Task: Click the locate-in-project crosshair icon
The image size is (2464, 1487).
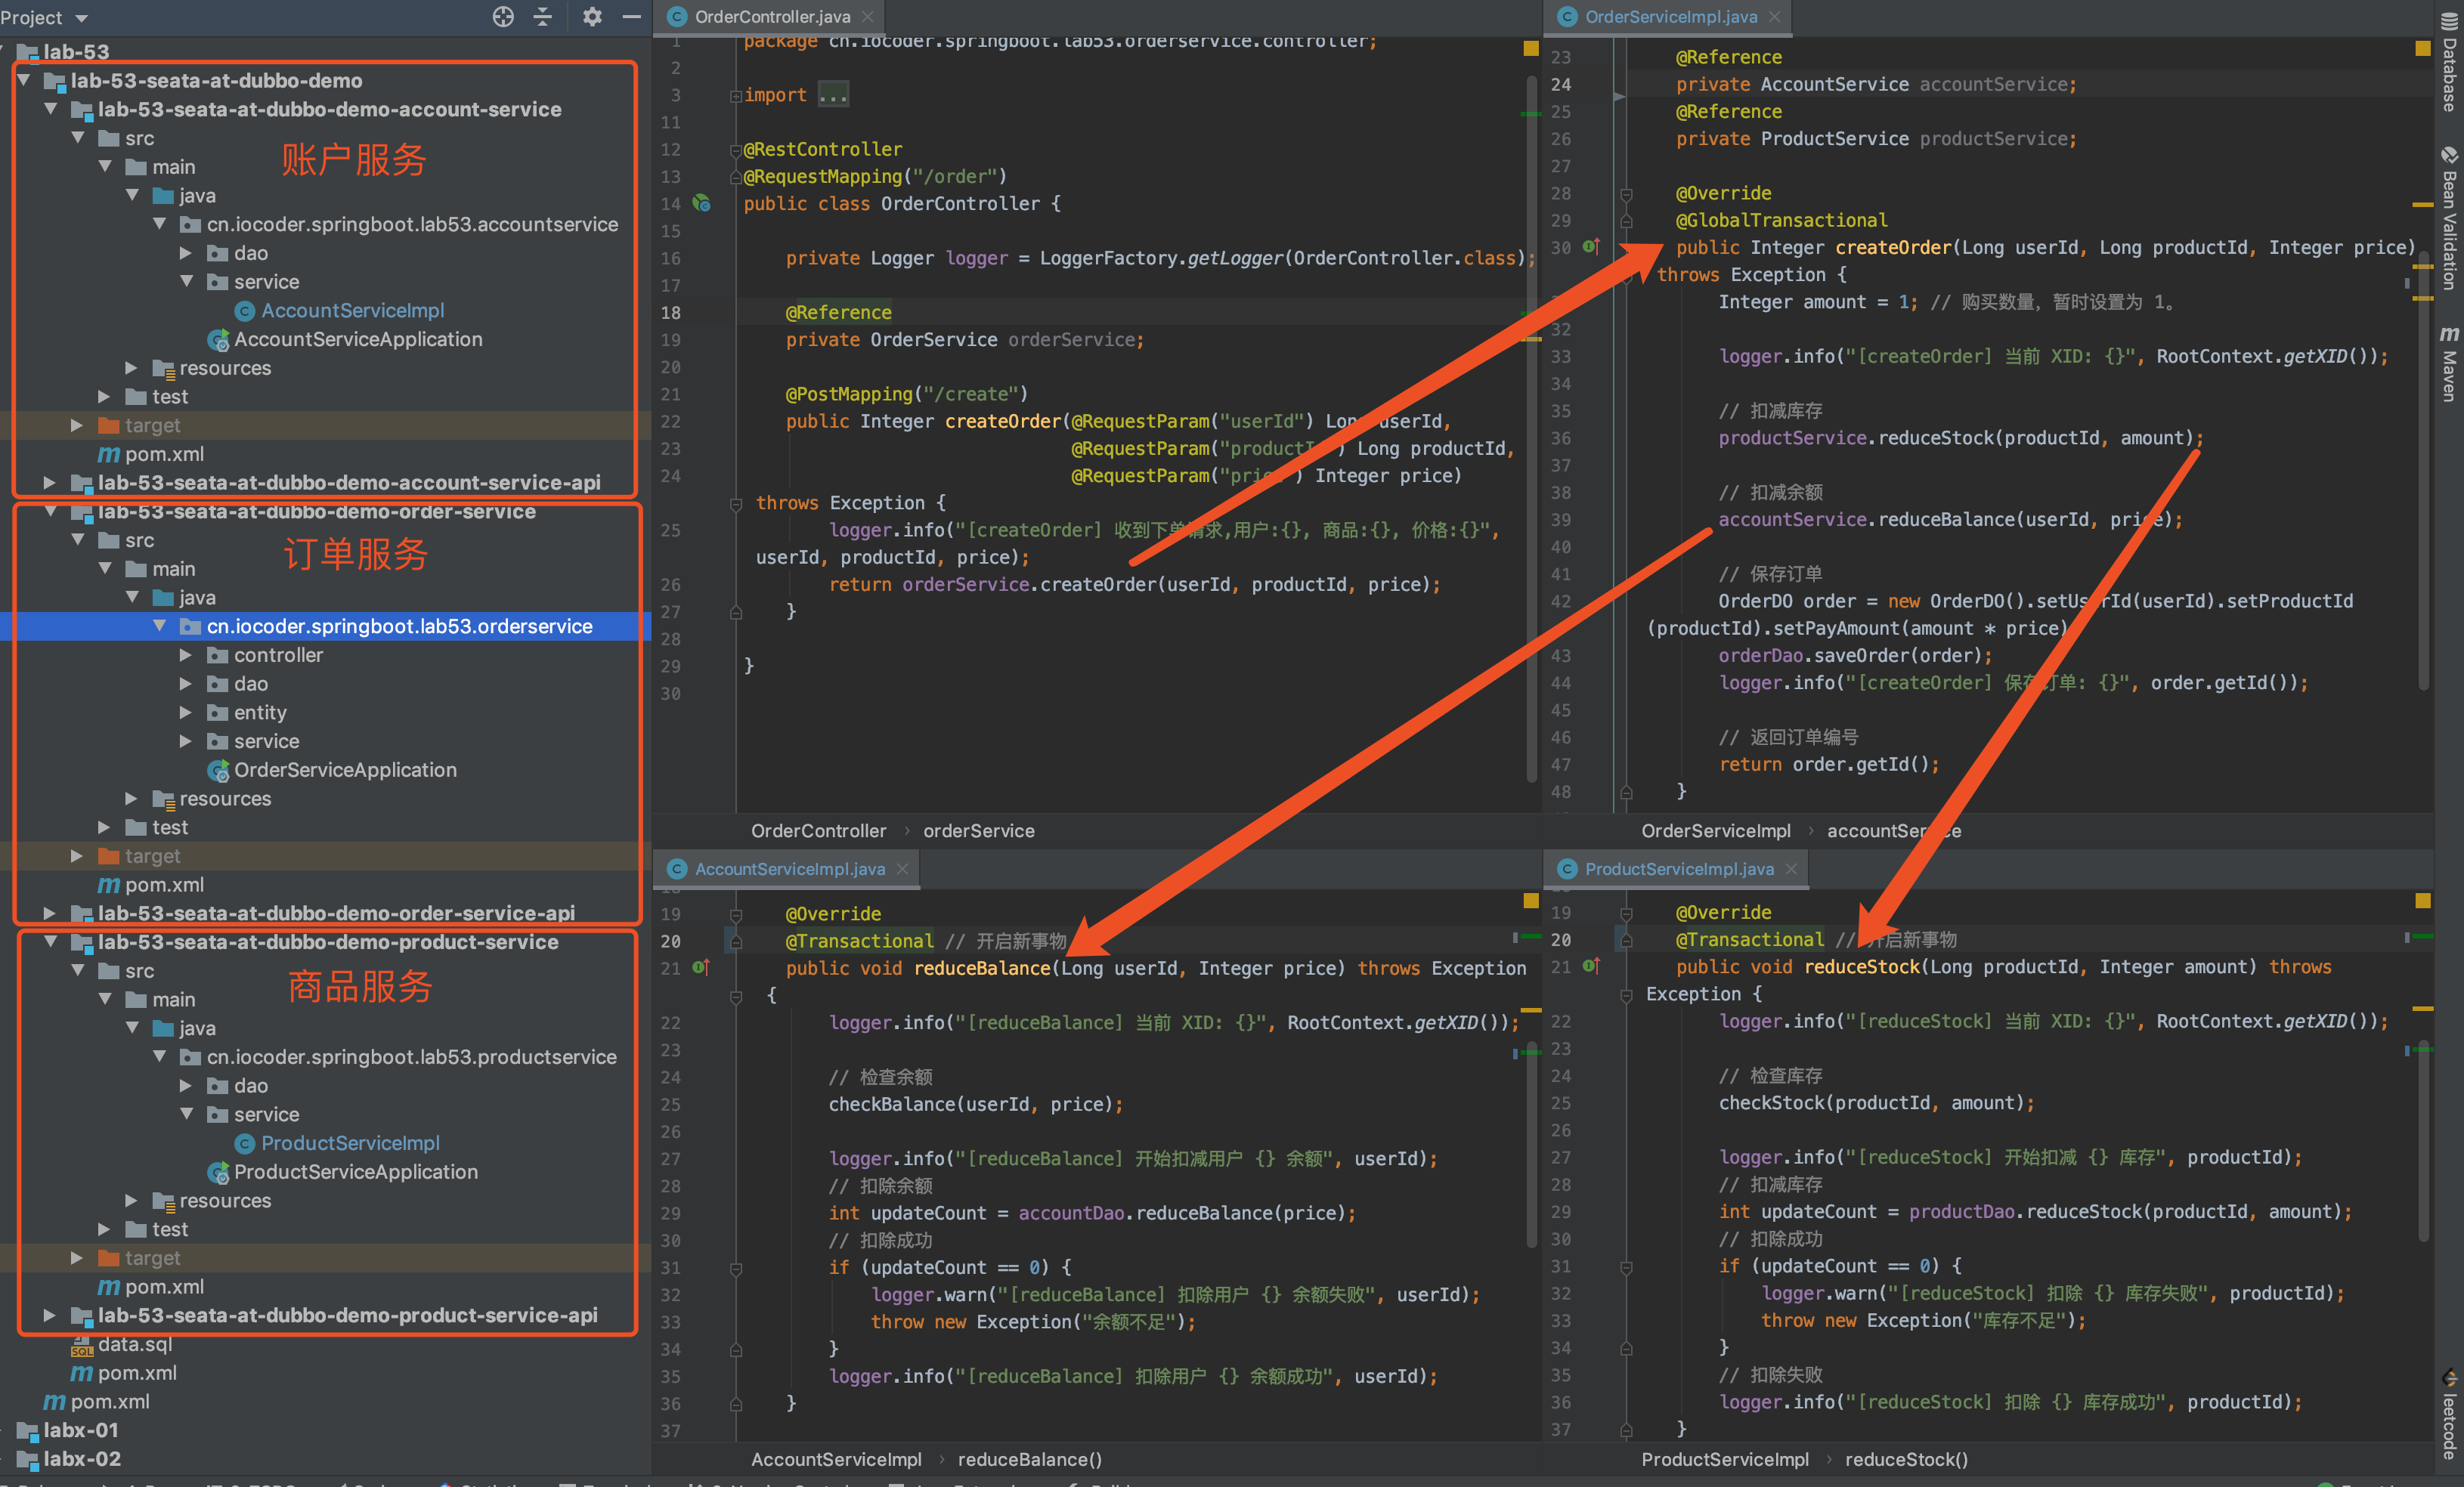Action: [x=503, y=16]
